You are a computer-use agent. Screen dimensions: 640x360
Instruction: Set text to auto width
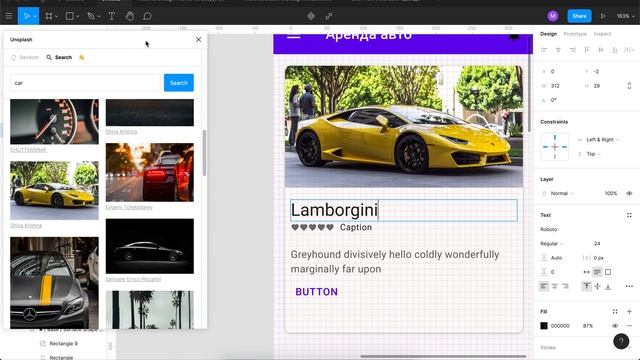coord(587,272)
